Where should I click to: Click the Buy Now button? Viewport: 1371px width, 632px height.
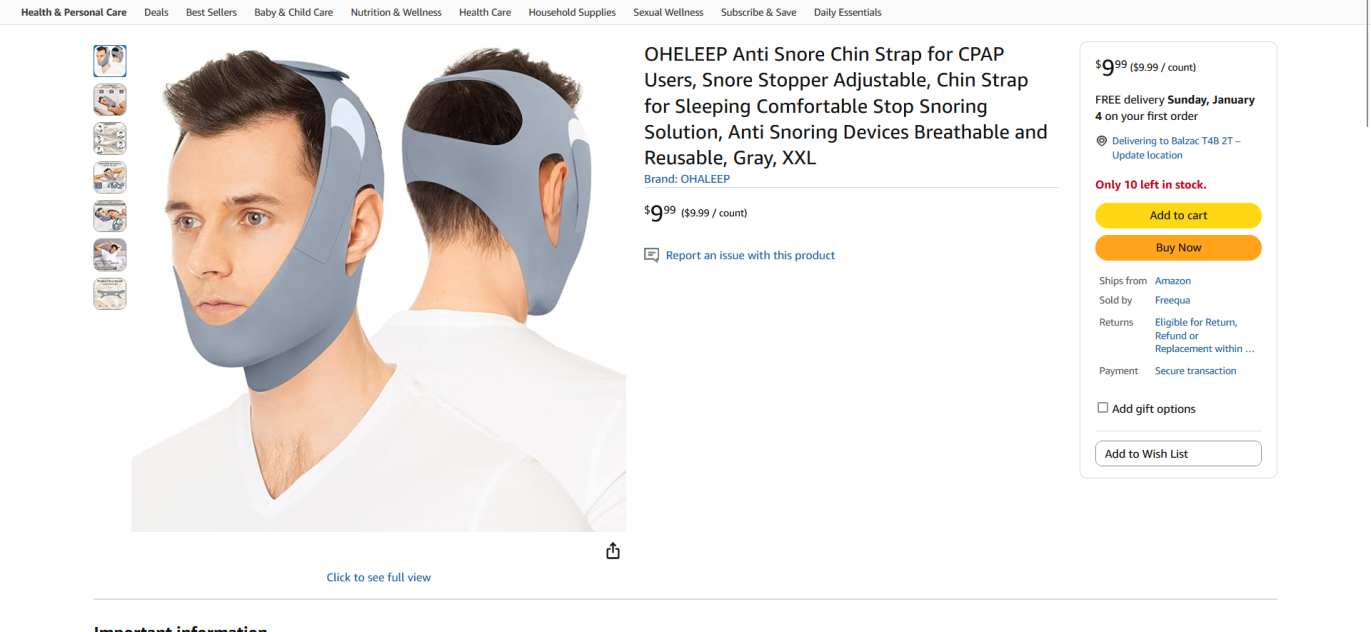[1178, 247]
